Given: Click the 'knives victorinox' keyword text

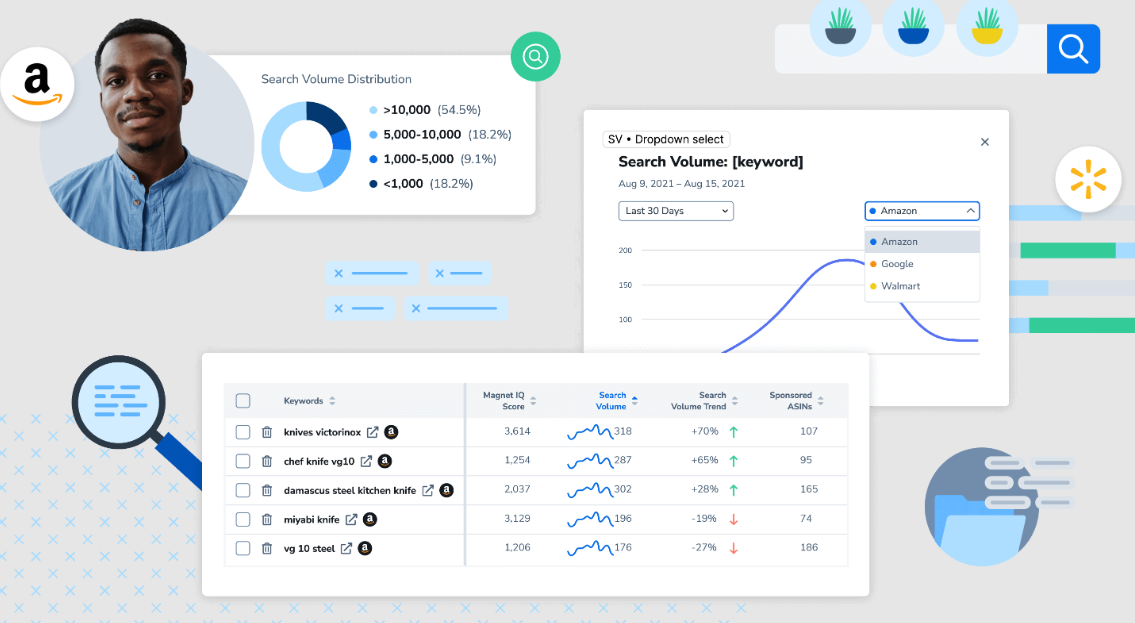Looking at the screenshot, I should [x=322, y=432].
